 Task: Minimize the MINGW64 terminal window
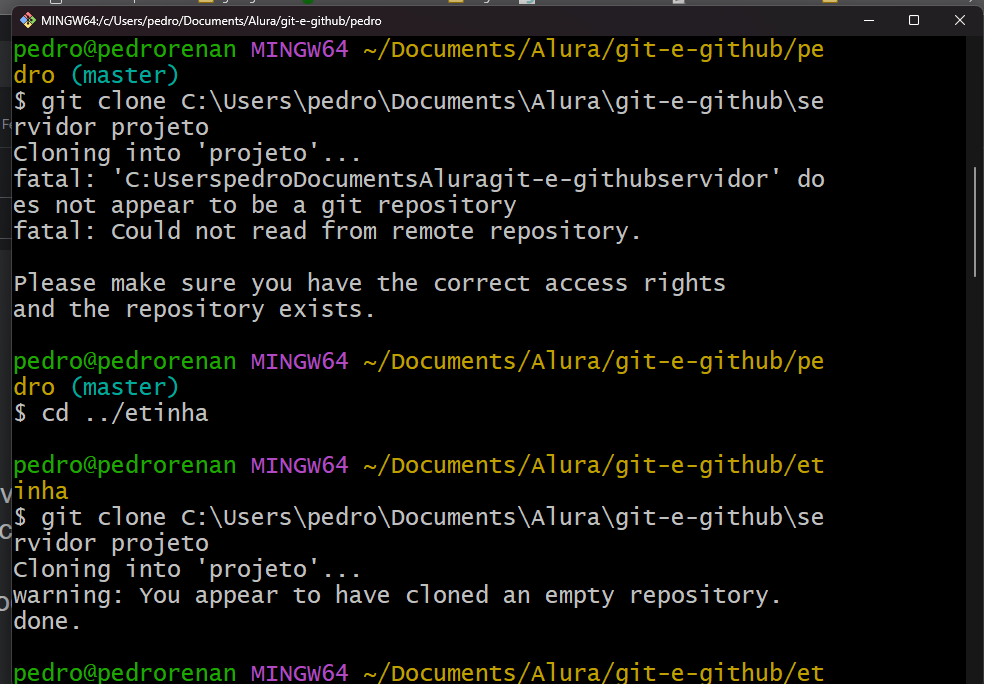869,21
